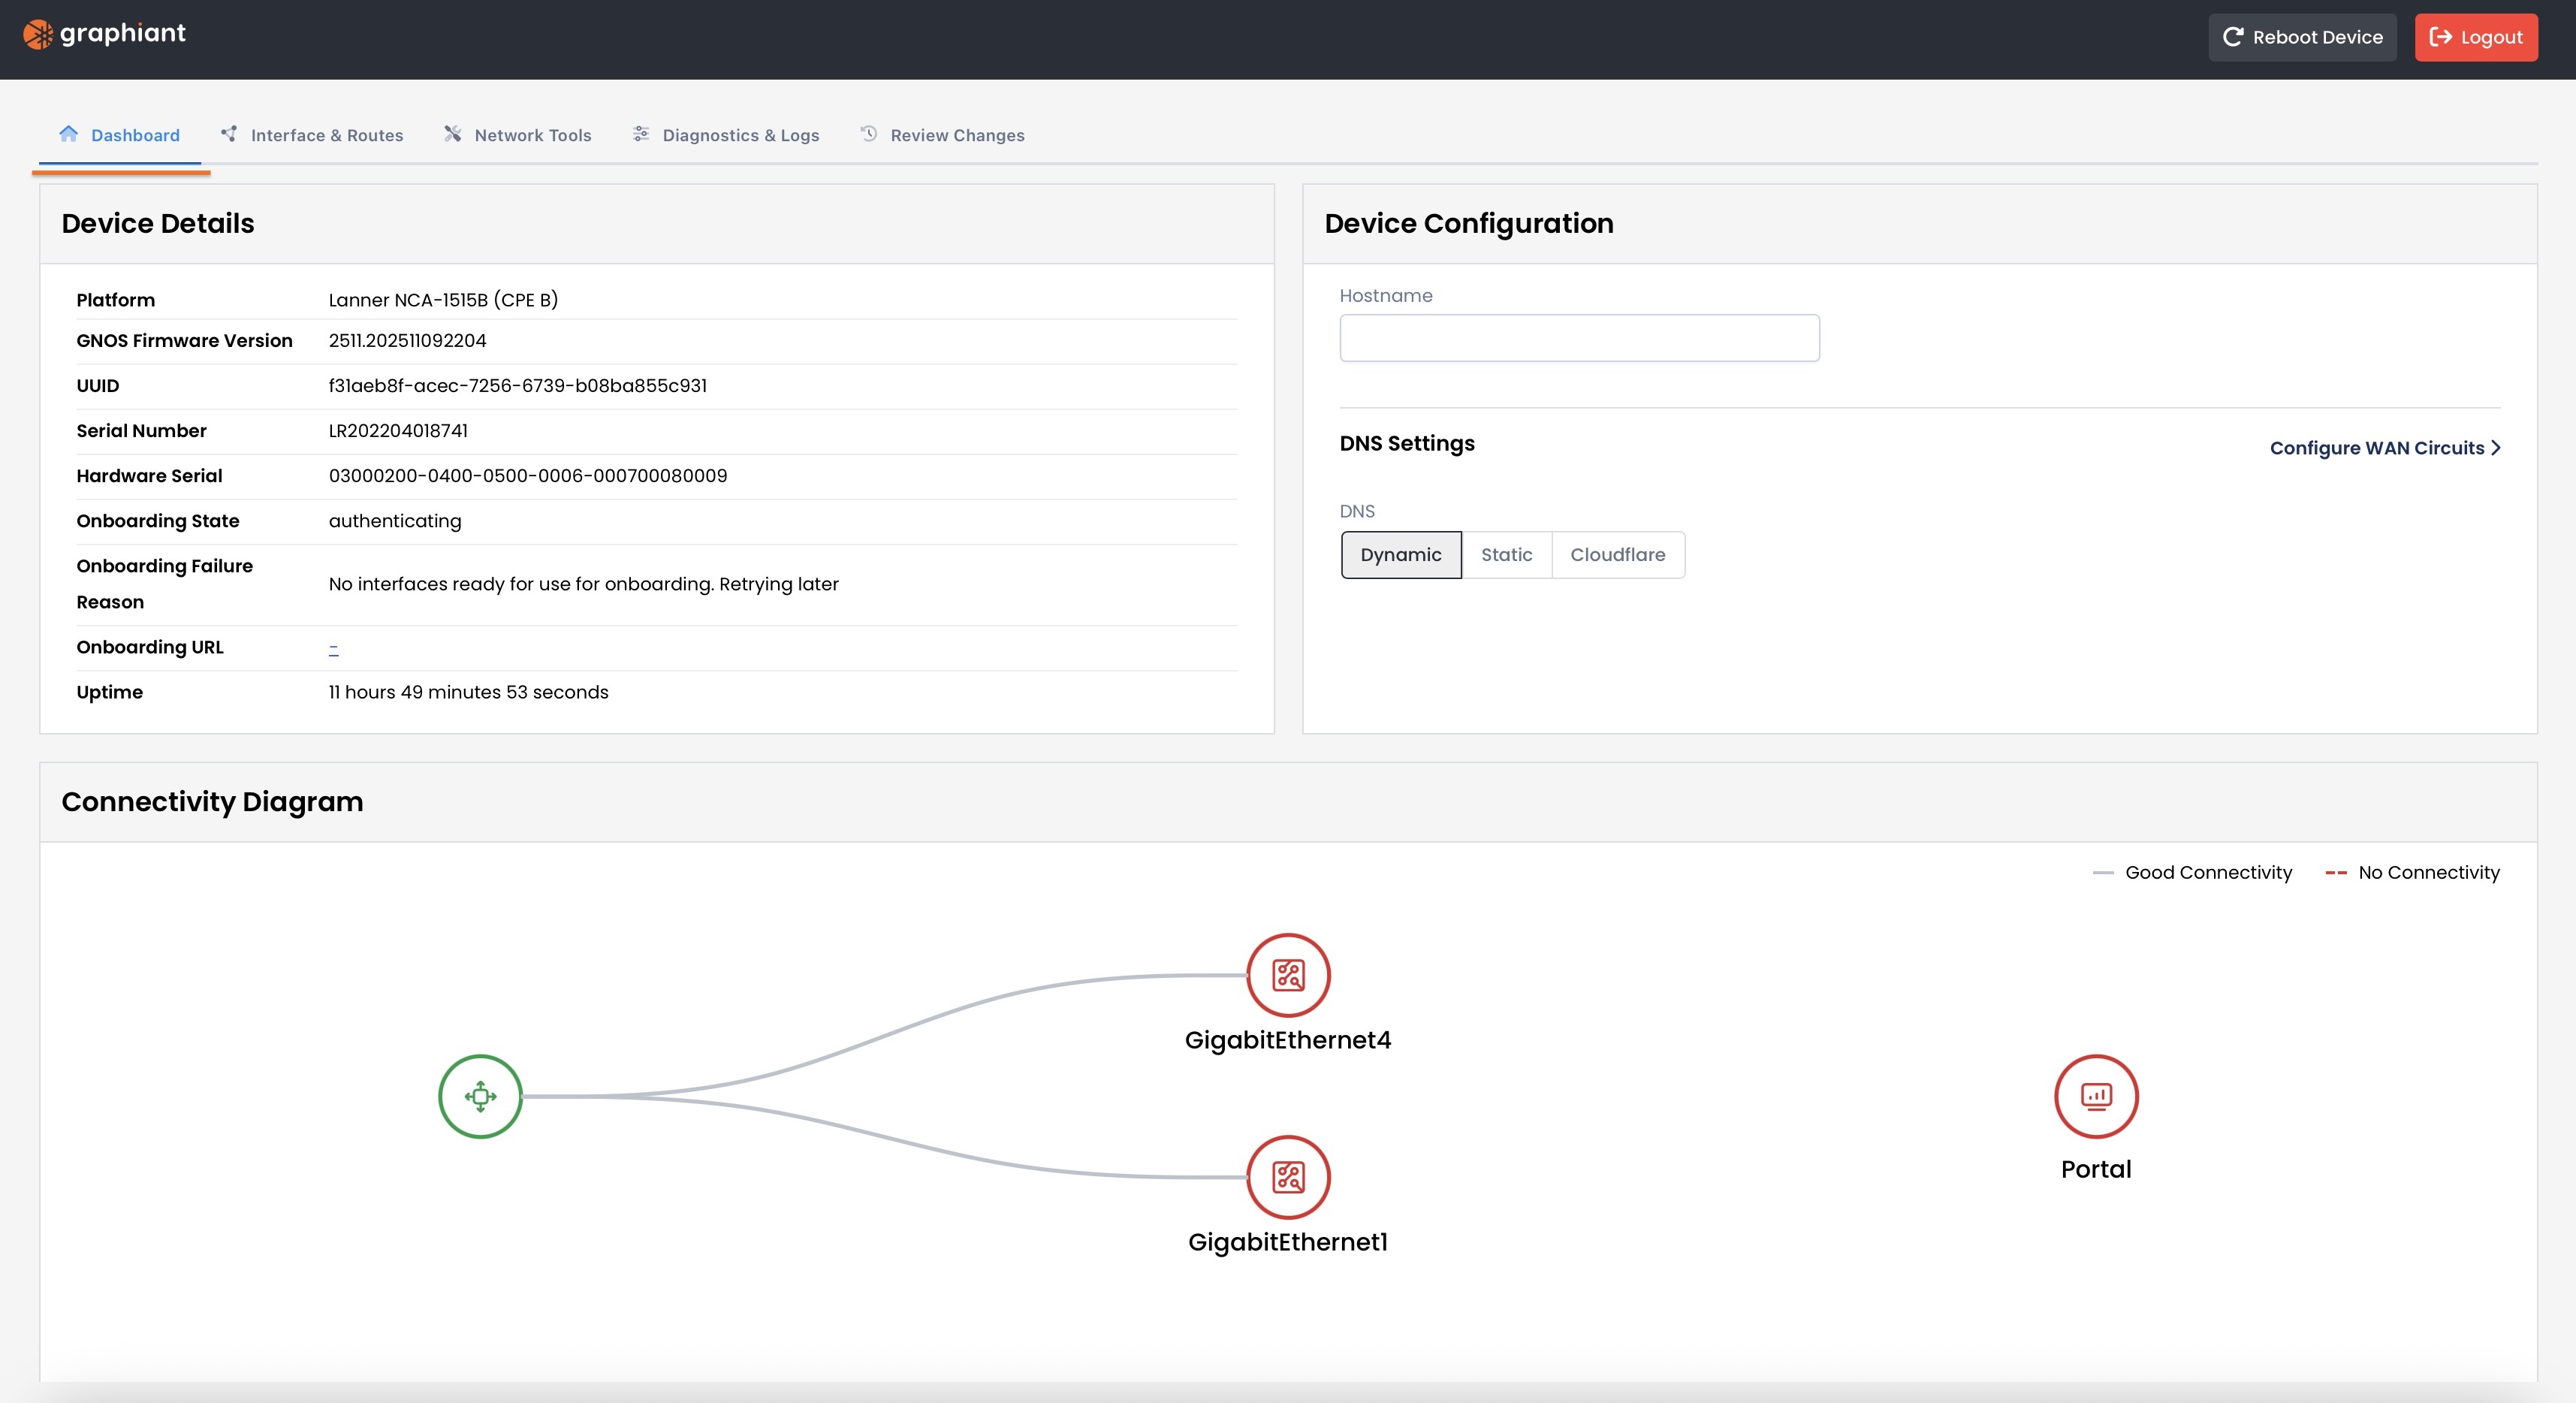This screenshot has height=1403, width=2576.
Task: Click the Interface & Routes nodes icon
Action: pyautogui.click(x=229, y=134)
